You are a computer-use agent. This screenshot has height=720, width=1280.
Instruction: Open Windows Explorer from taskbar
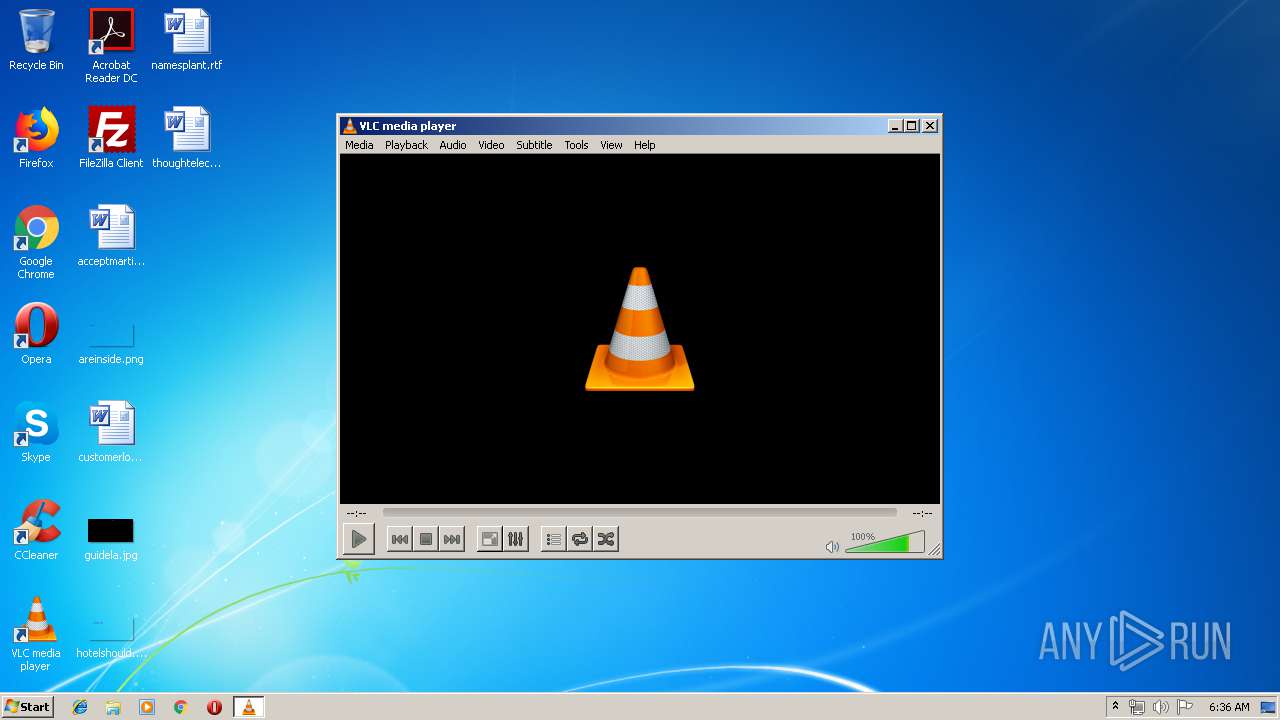113,707
